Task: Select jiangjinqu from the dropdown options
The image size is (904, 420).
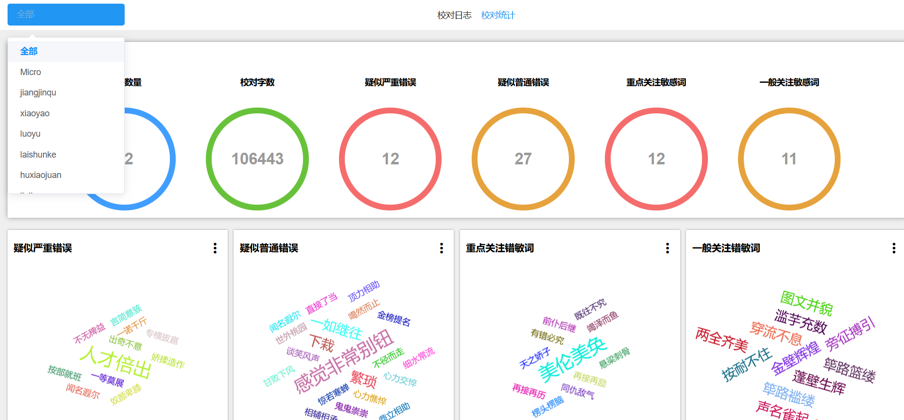Action: 38,93
